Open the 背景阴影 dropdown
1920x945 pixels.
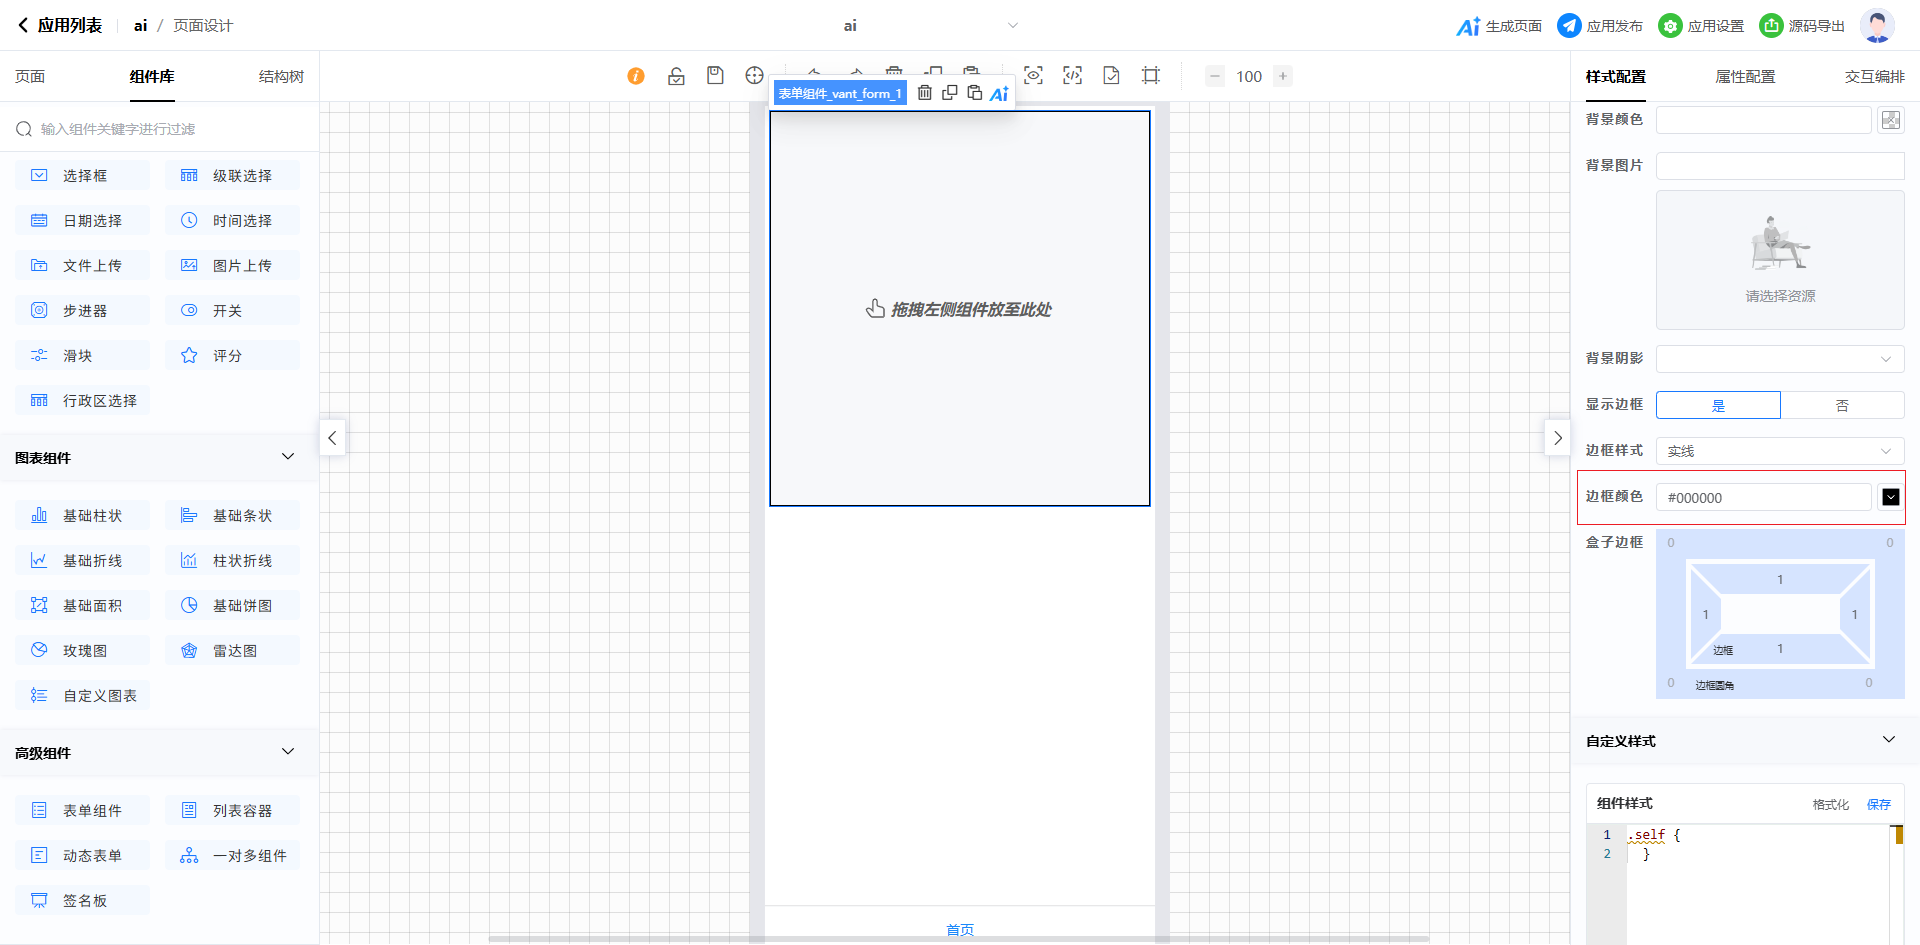click(x=1780, y=359)
